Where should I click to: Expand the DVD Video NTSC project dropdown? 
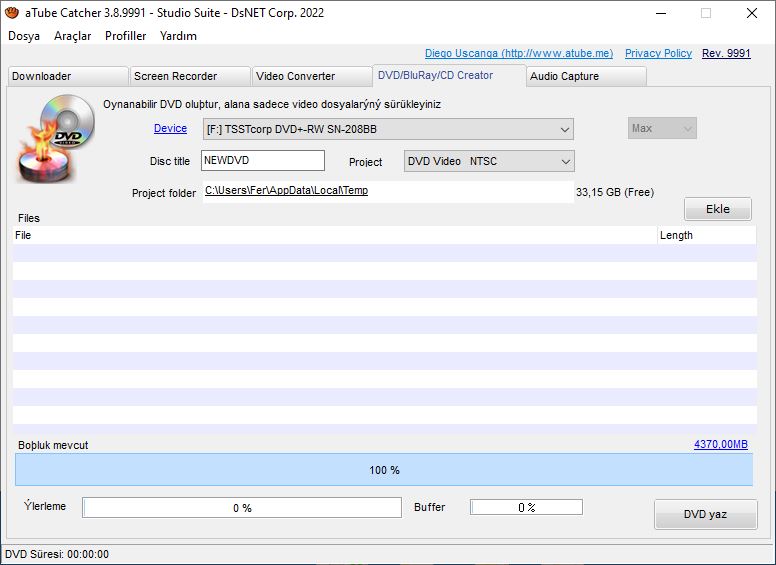click(x=489, y=161)
